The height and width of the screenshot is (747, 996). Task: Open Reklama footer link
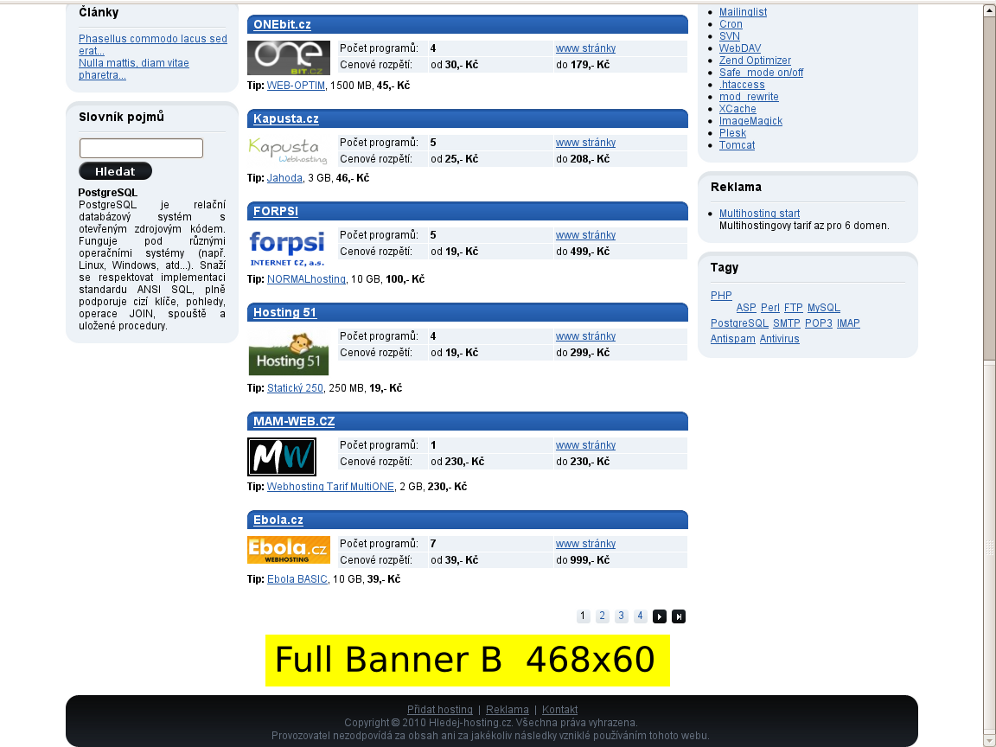[507, 710]
